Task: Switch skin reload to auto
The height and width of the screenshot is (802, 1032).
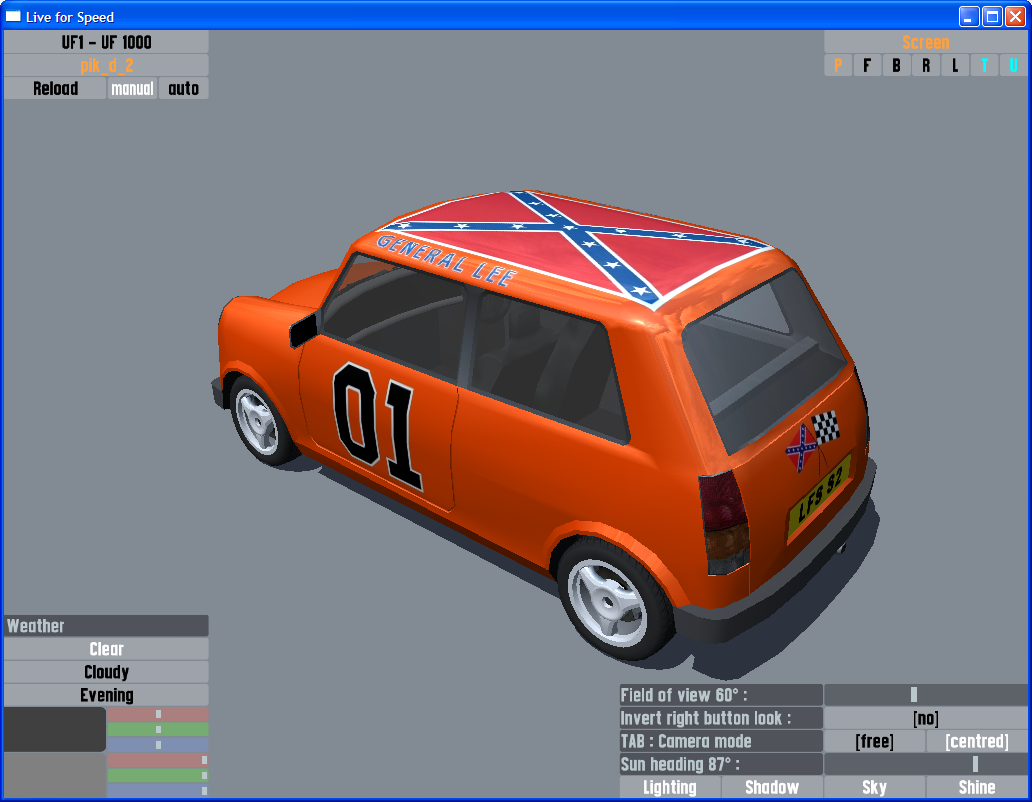Action: point(184,88)
